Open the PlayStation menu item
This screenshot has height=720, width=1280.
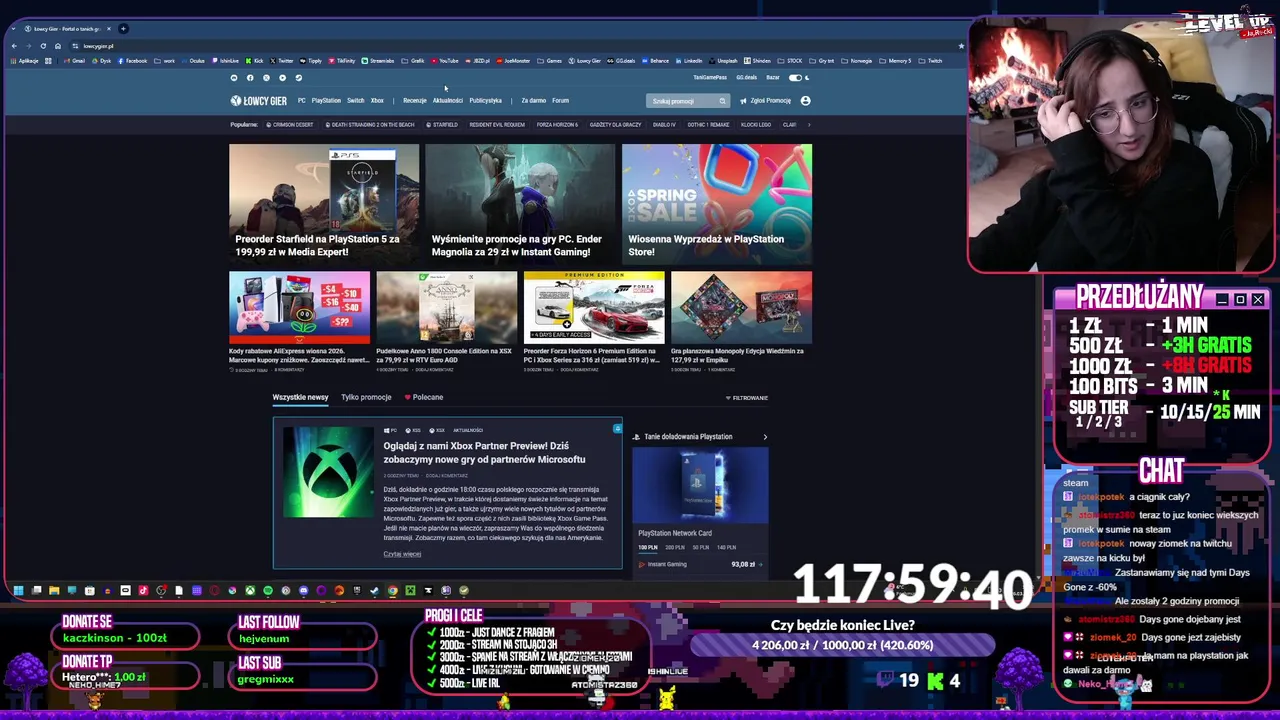pos(326,101)
